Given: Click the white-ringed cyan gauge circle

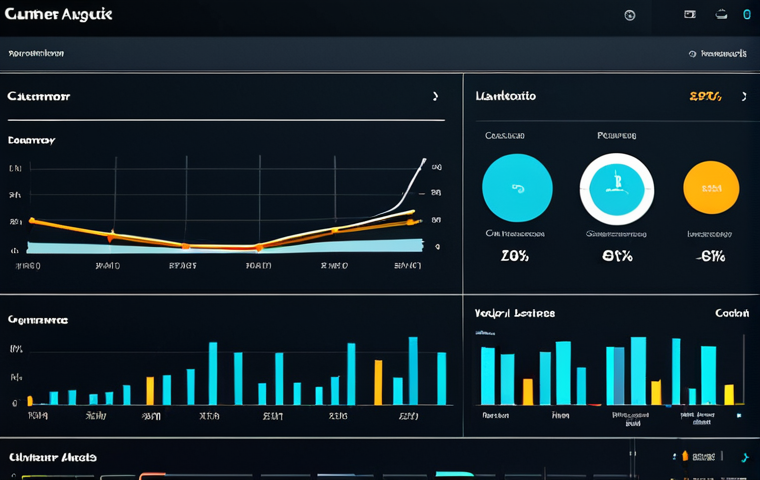Looking at the screenshot, I should tap(617, 188).
